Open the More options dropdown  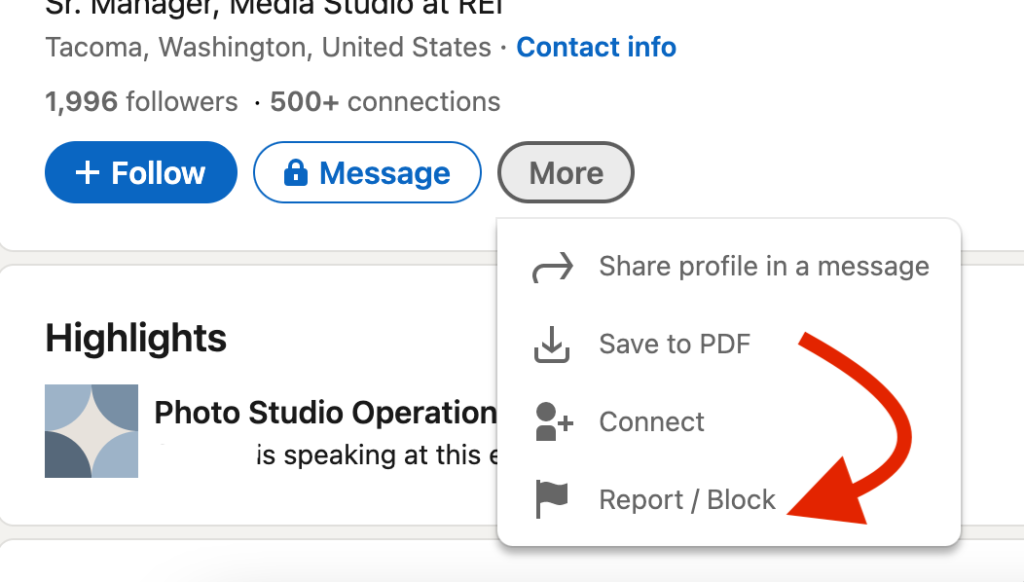(x=565, y=172)
